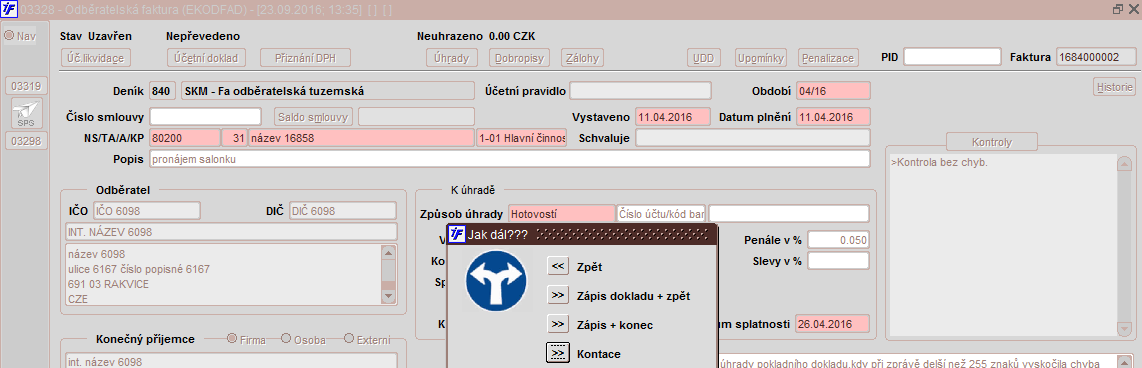Image resolution: width=1142 pixels, height=368 pixels.
Task: Click the Číslo smlouvy input field
Action: [x=205, y=117]
